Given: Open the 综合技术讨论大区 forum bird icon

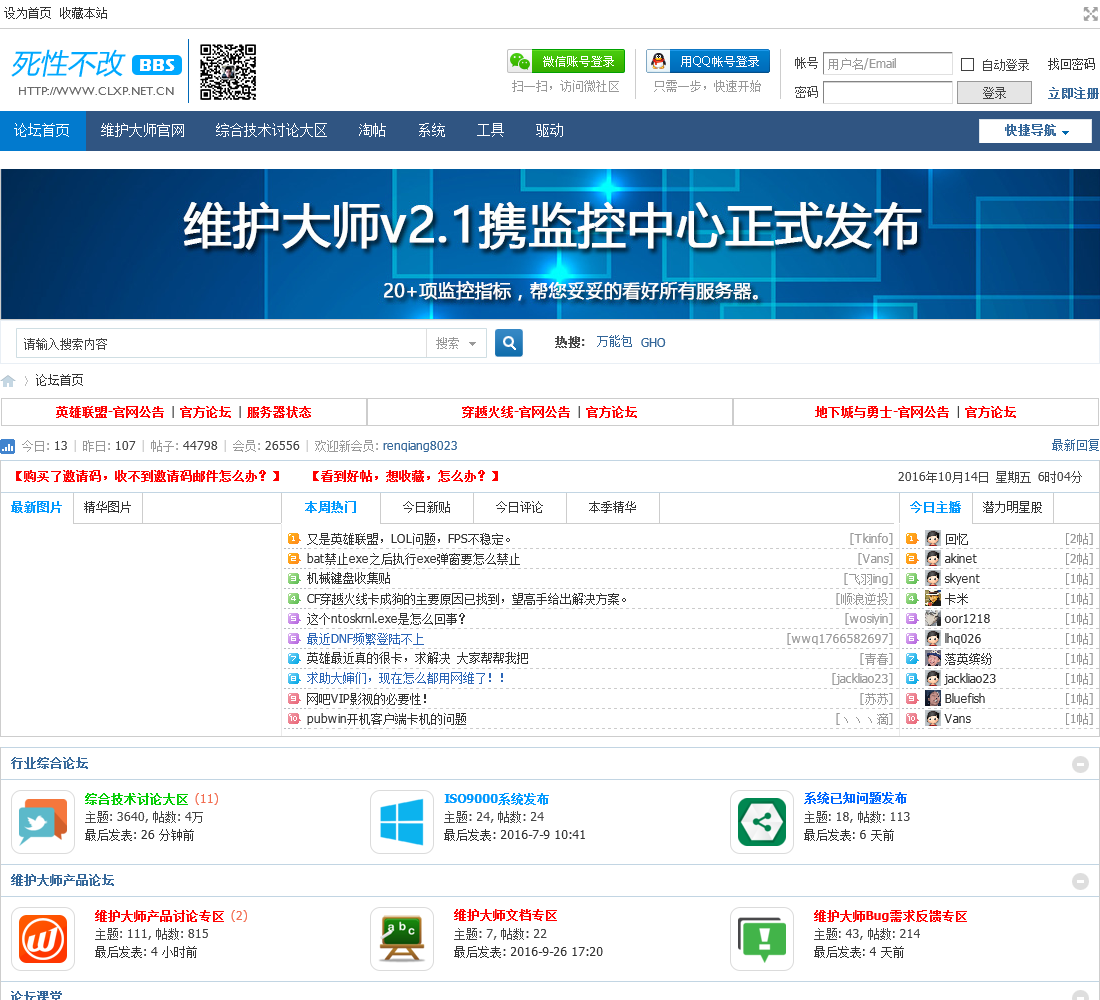Looking at the screenshot, I should click(x=43, y=821).
